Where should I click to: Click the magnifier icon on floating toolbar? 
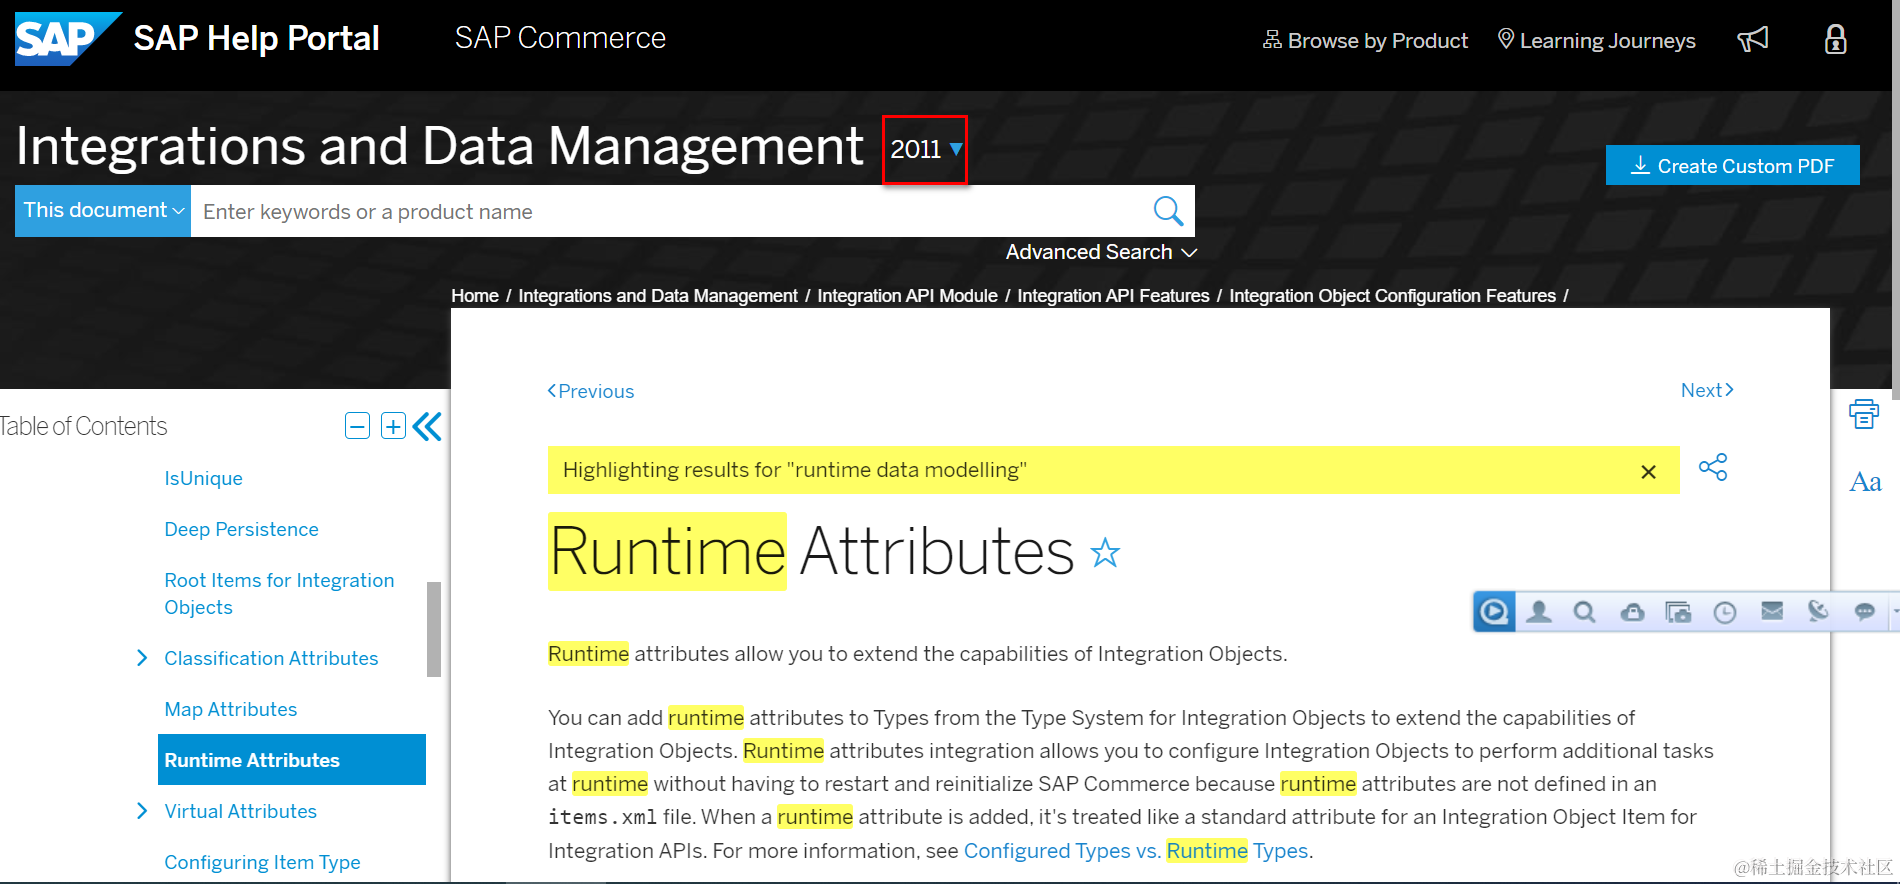click(1584, 611)
